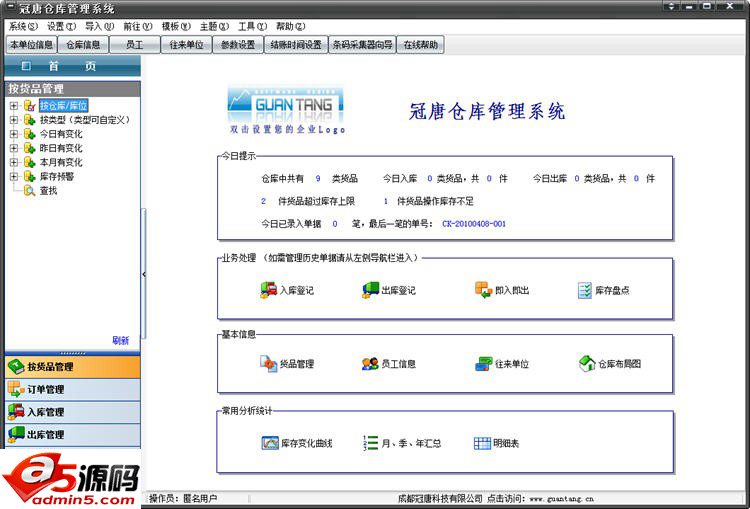Click the 在线帮助 toolbar button
The image size is (750, 509).
420,45
